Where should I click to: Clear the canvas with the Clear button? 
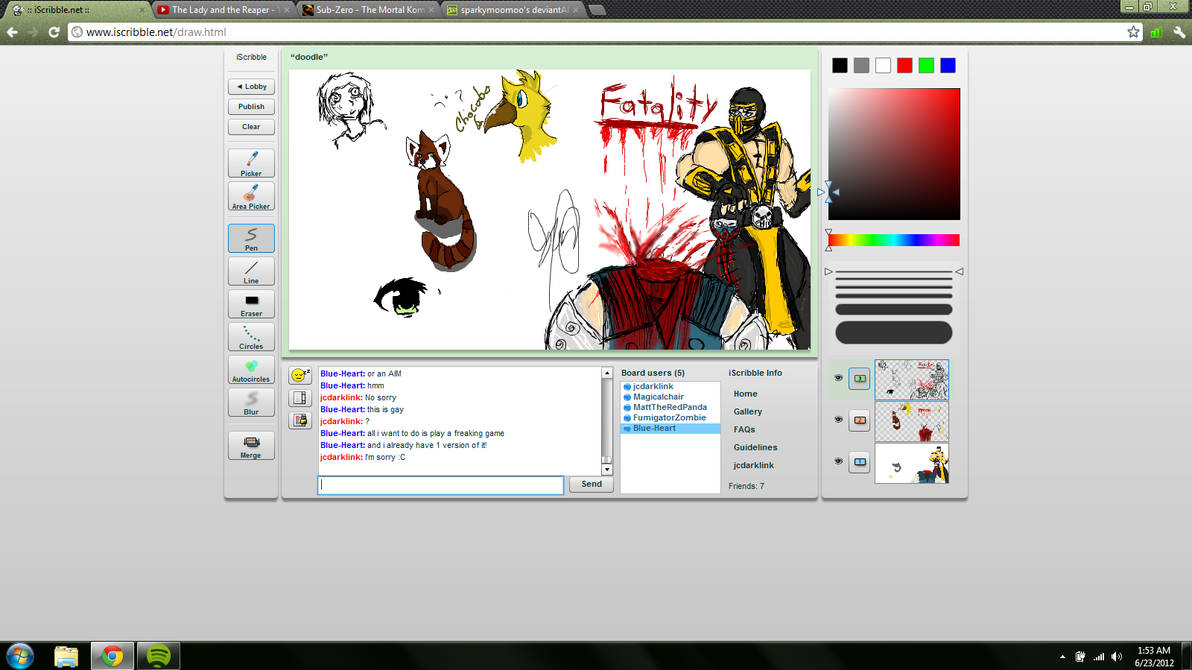point(251,127)
